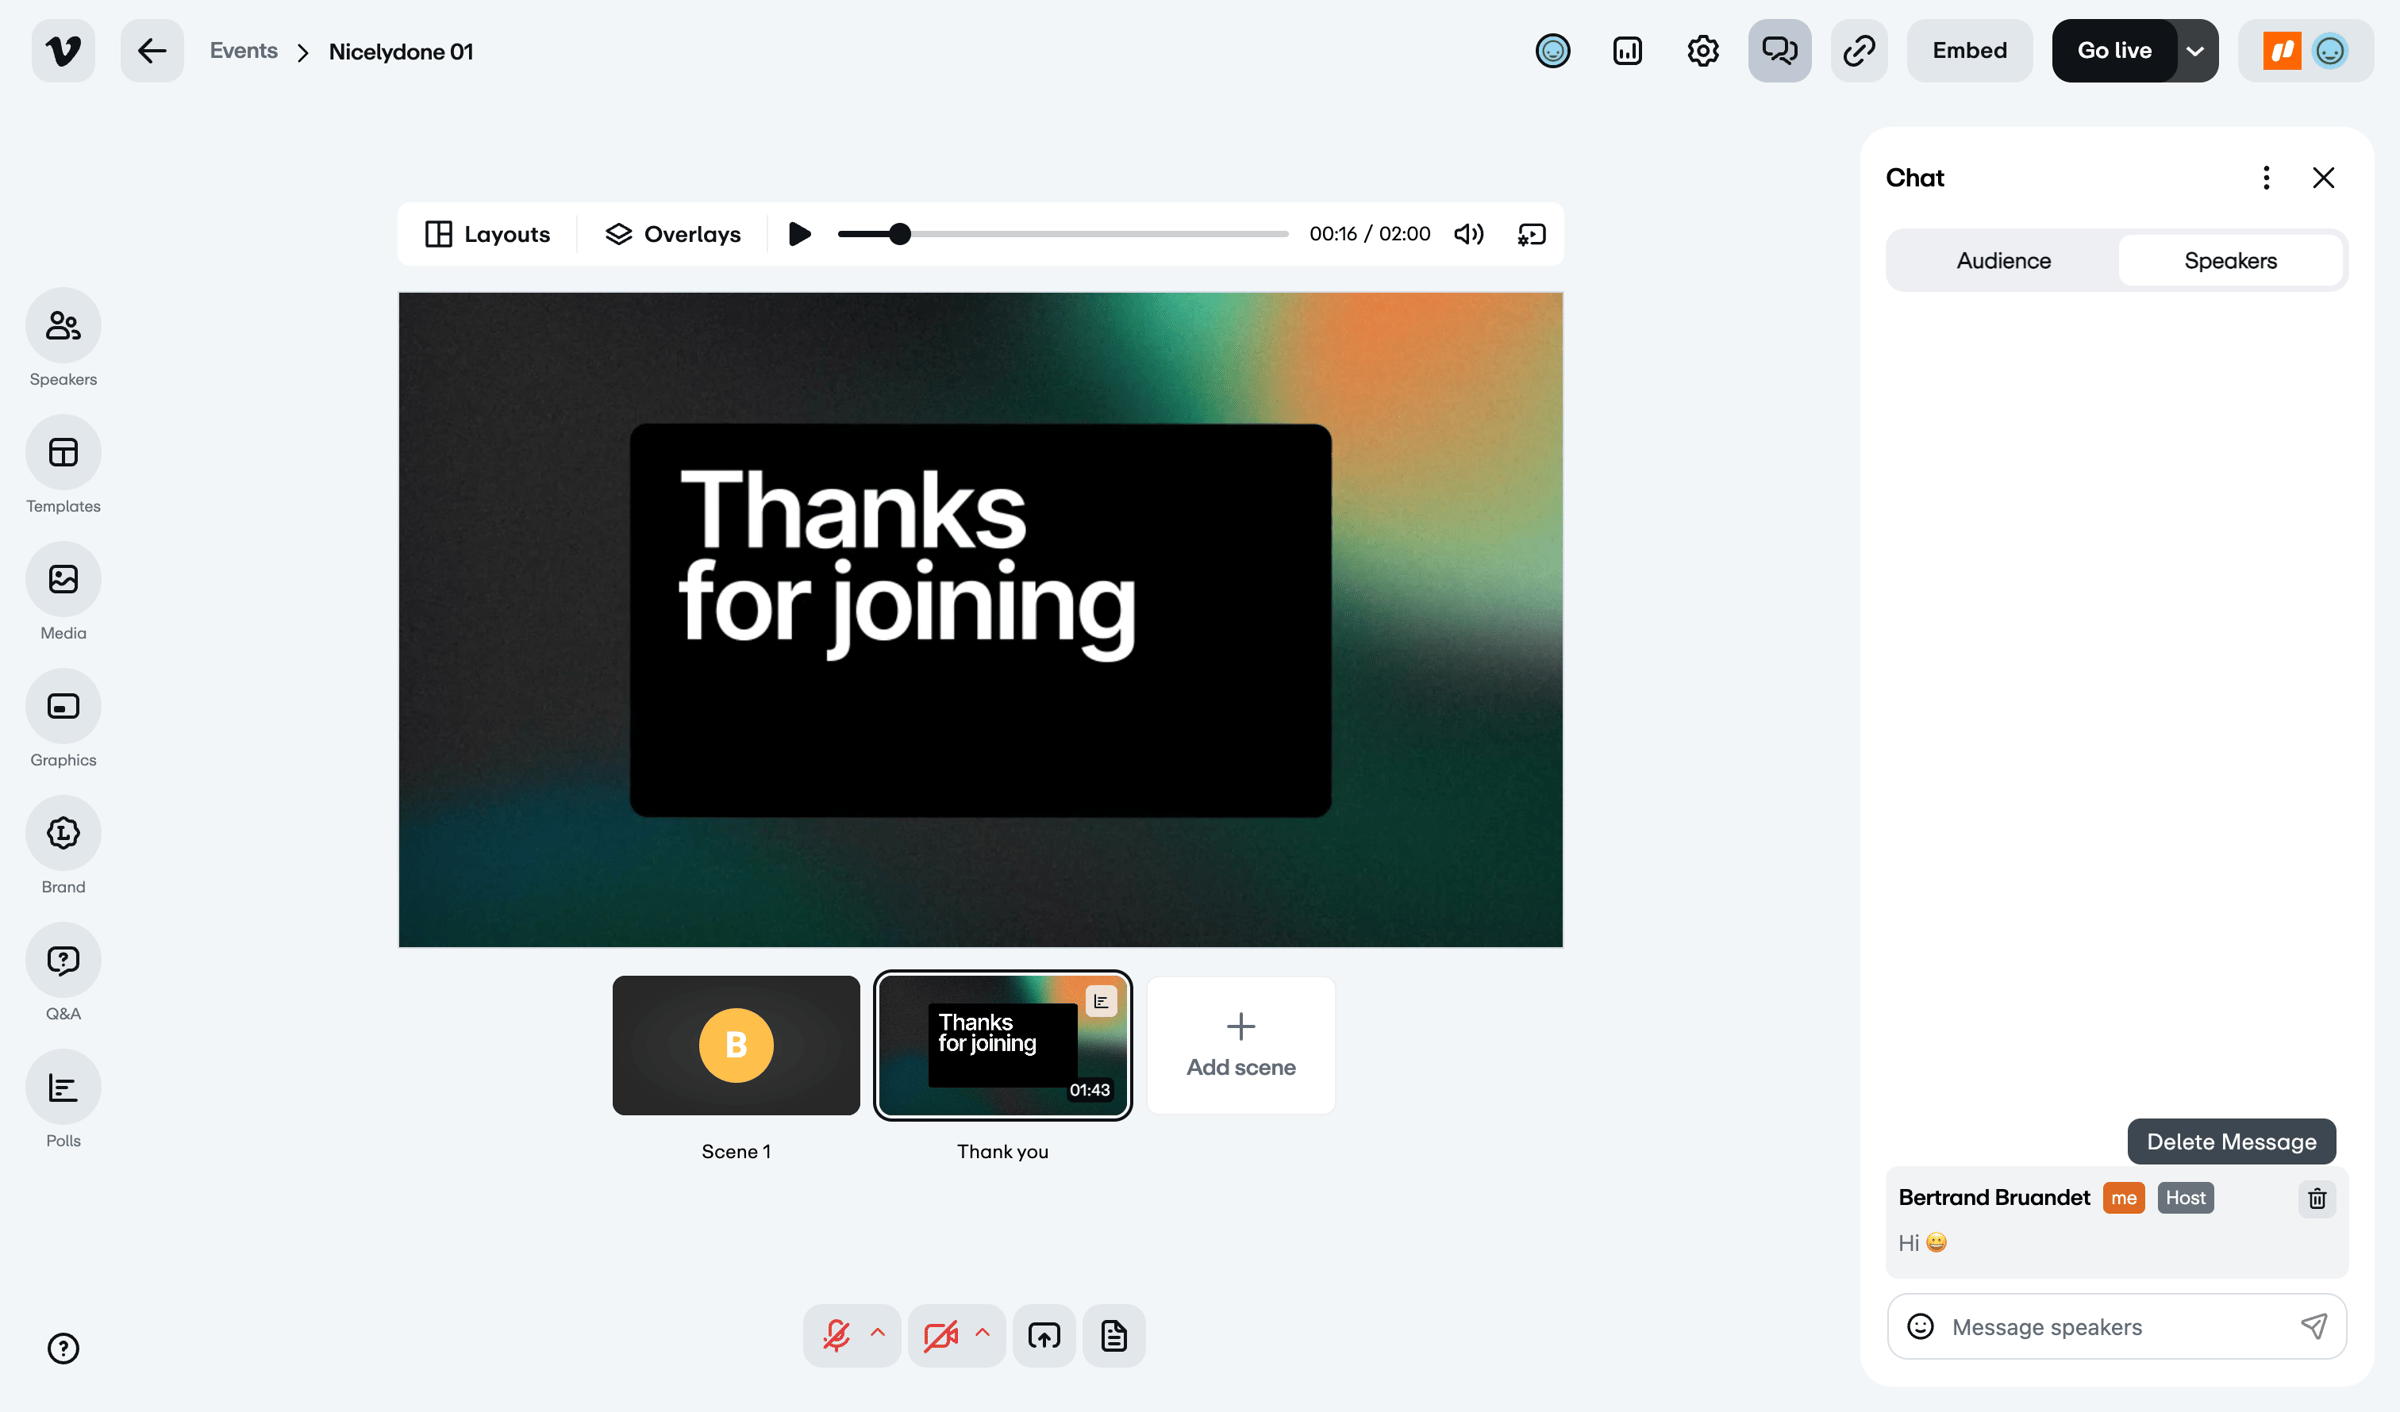Click the Bertrand Bruandet sender name
This screenshot has width=2400, height=1412.
[1994, 1198]
